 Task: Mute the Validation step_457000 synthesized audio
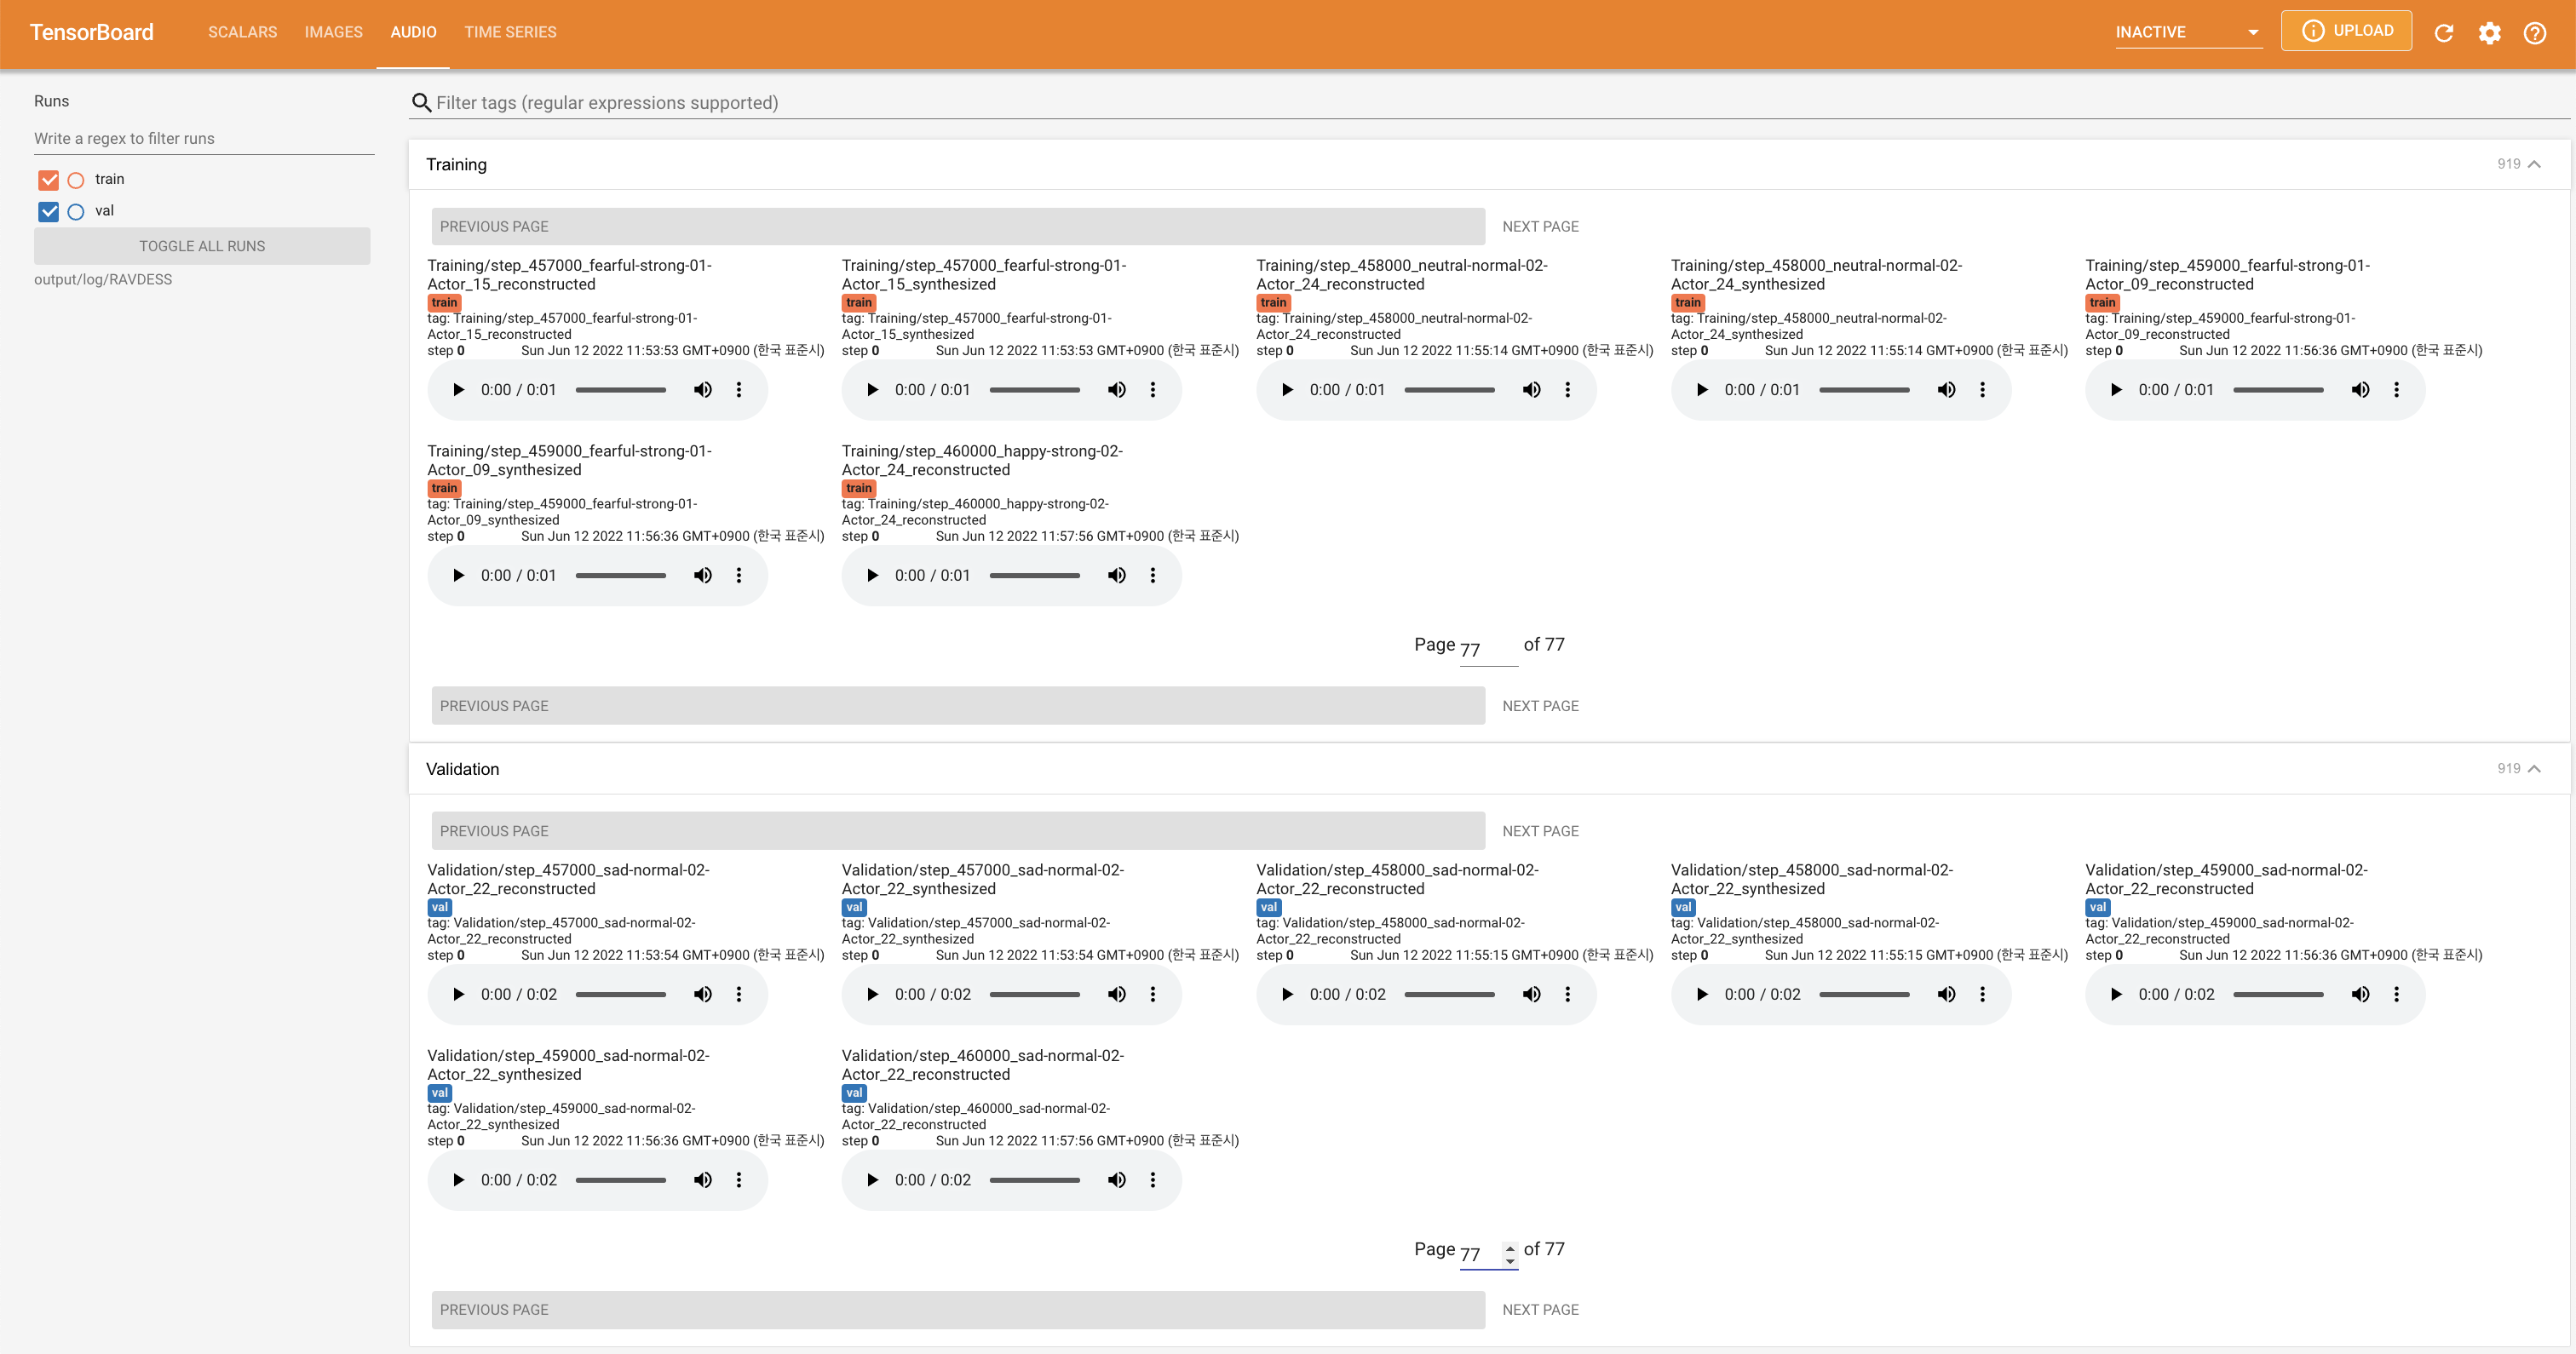pos(1116,995)
